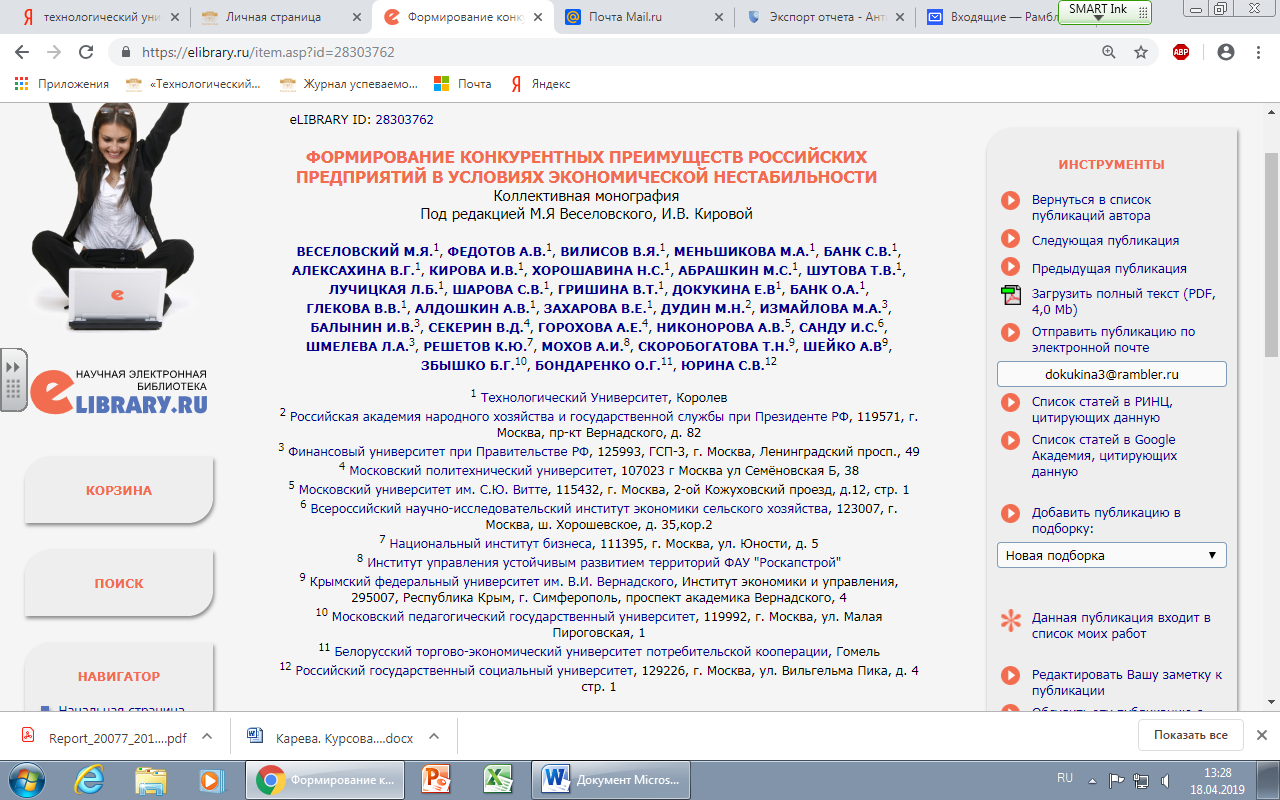The image size is (1280, 800).
Task: Expand the left side panel handle
Action: click(x=13, y=380)
